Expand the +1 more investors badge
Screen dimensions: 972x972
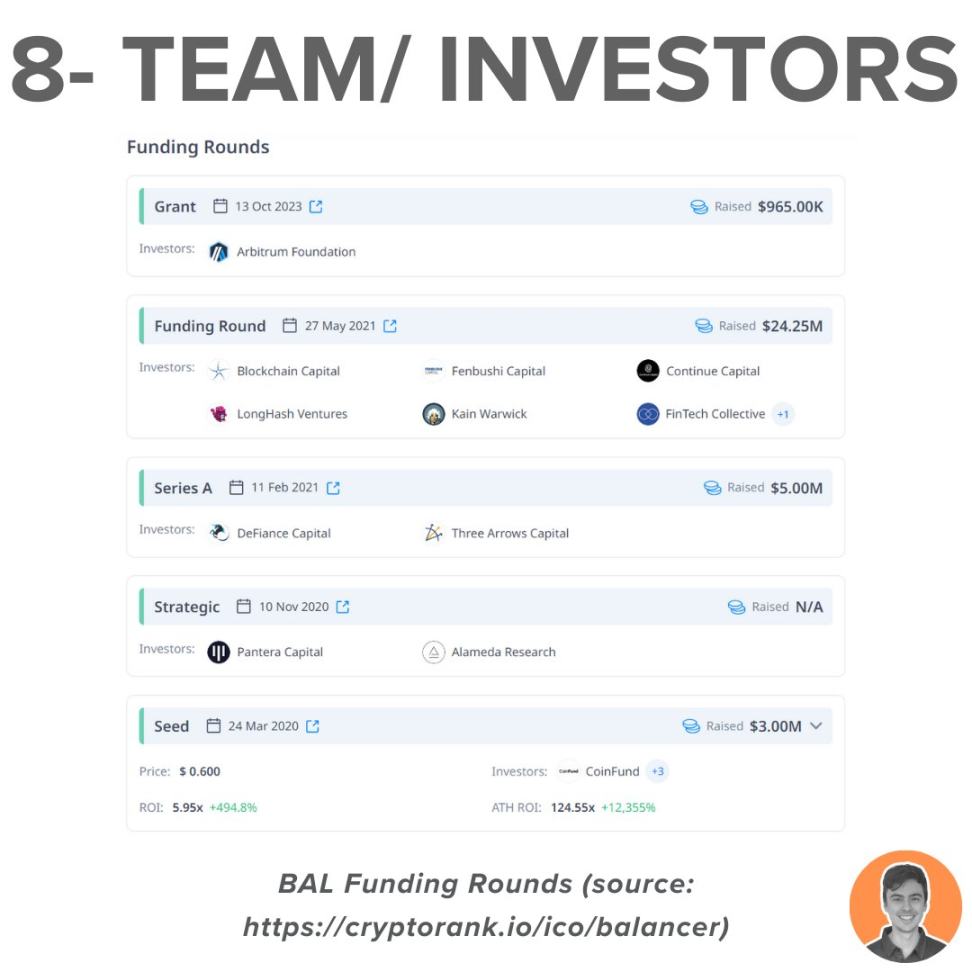click(784, 414)
